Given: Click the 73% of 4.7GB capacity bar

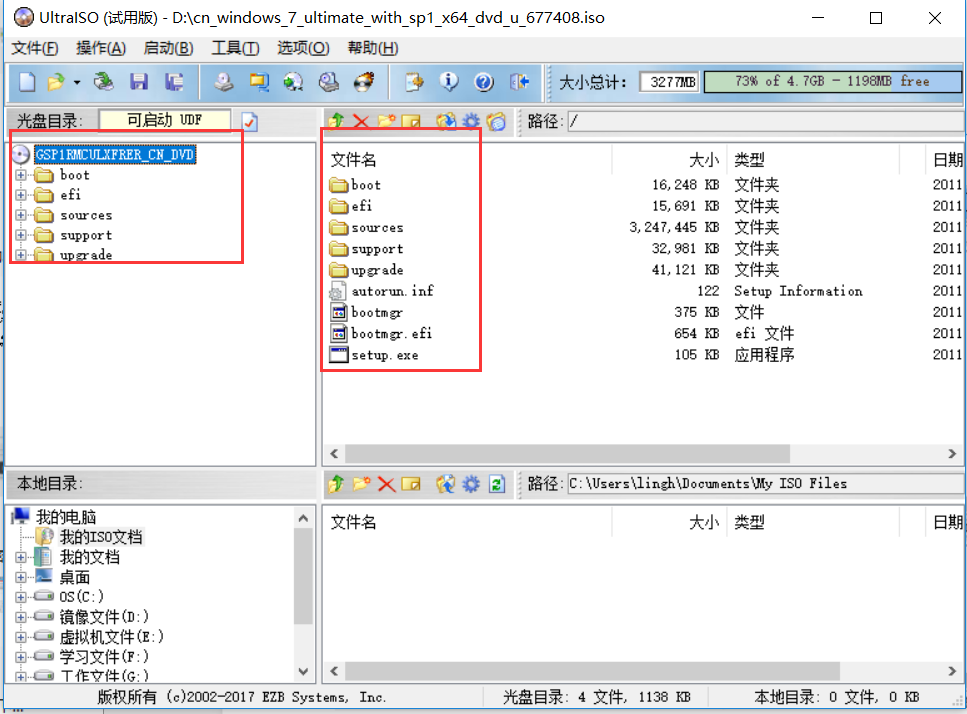Looking at the screenshot, I should [832, 81].
